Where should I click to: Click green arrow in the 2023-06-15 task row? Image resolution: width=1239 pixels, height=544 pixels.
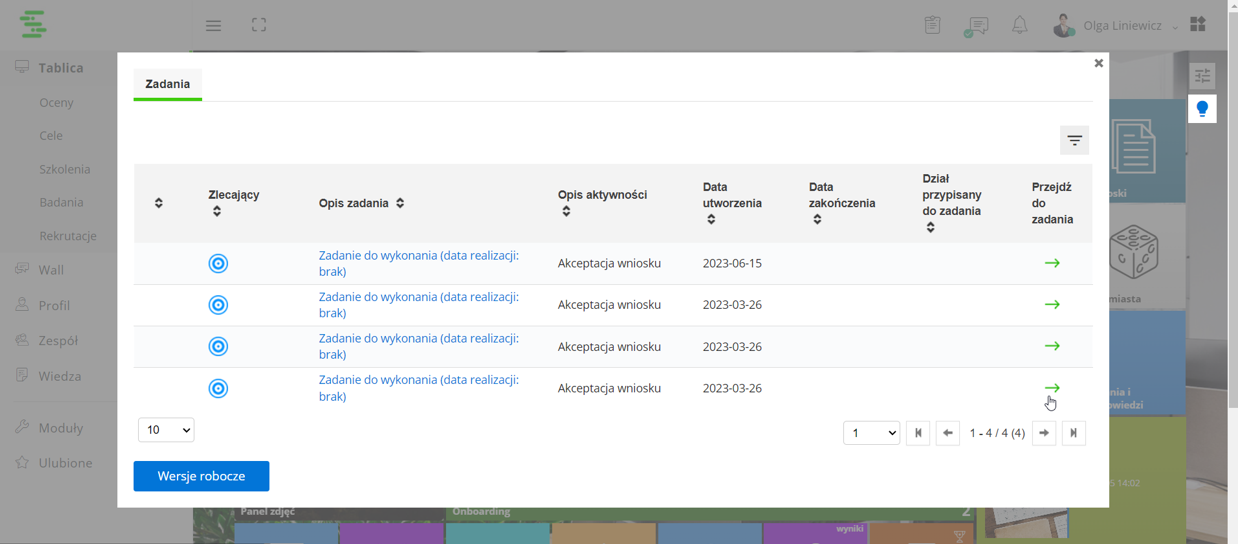1052,263
